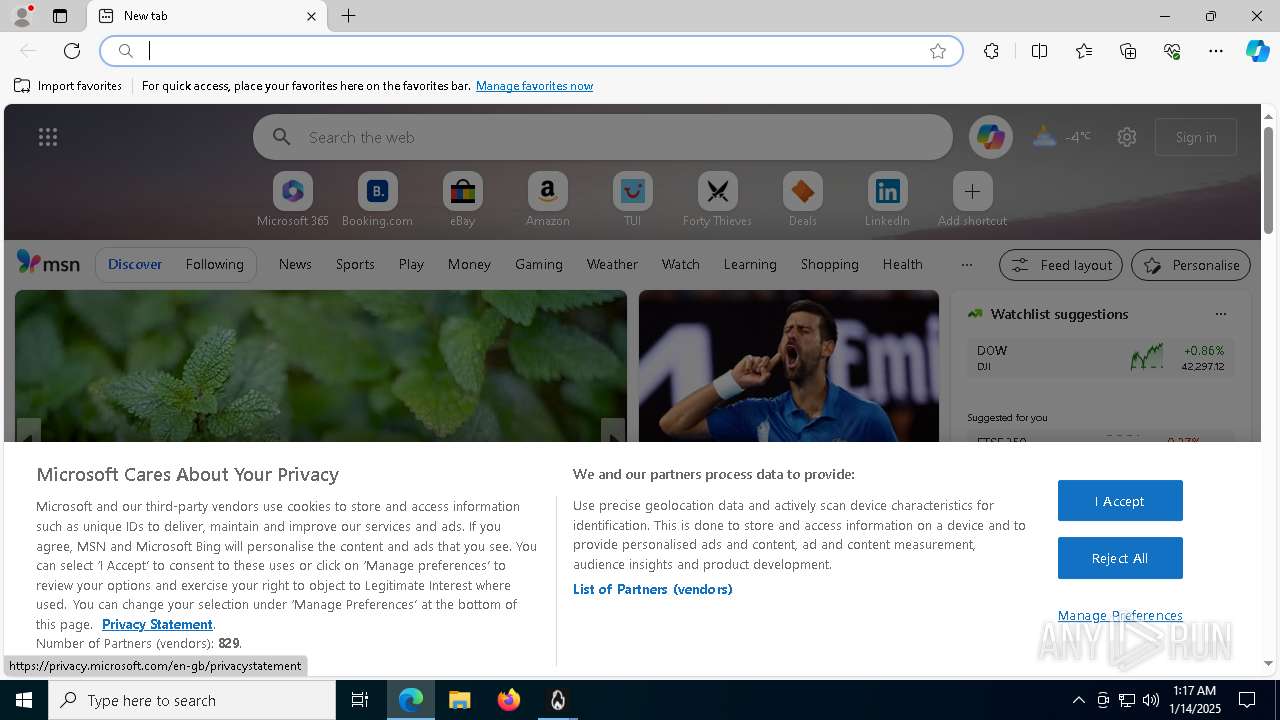Open Manage Preferences link
1280x720 pixels.
1120,615
